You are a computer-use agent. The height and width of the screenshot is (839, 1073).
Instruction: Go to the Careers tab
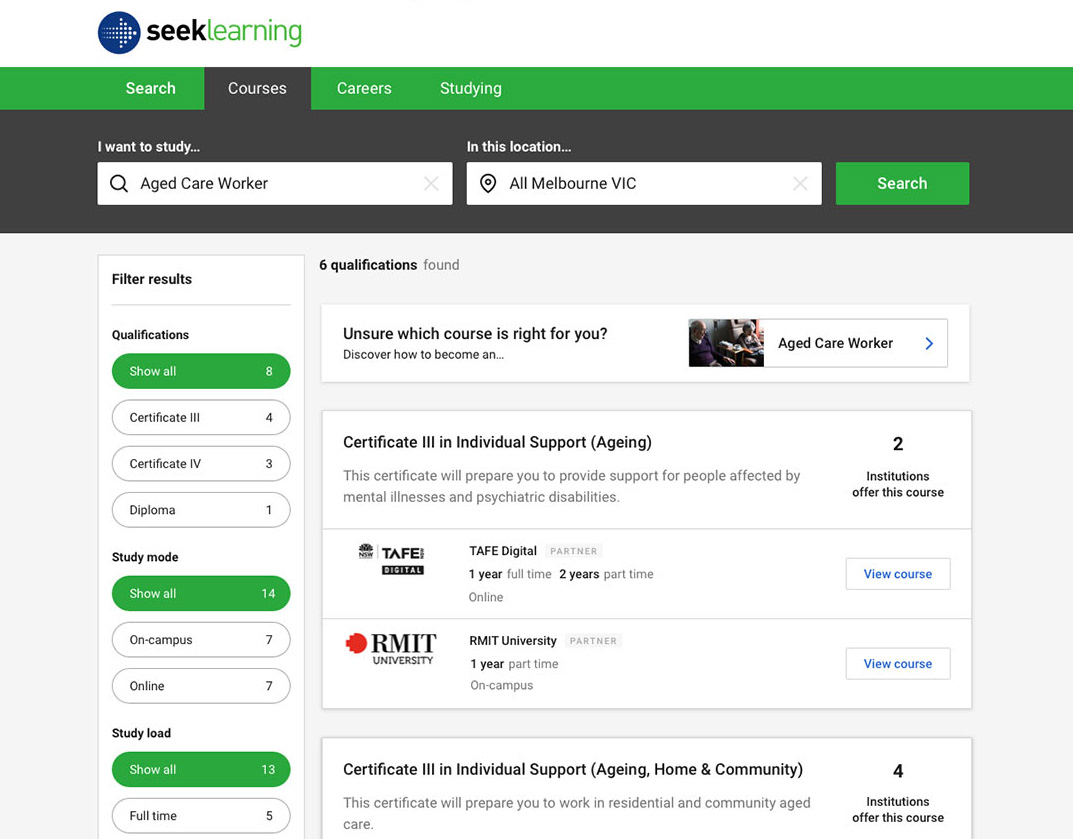point(364,88)
